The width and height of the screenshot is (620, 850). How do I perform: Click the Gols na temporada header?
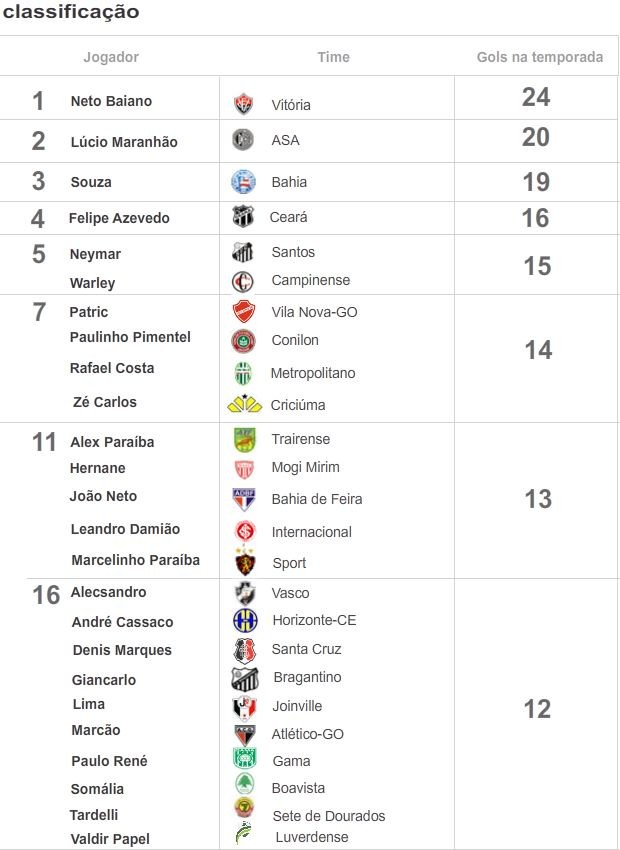coord(540,57)
